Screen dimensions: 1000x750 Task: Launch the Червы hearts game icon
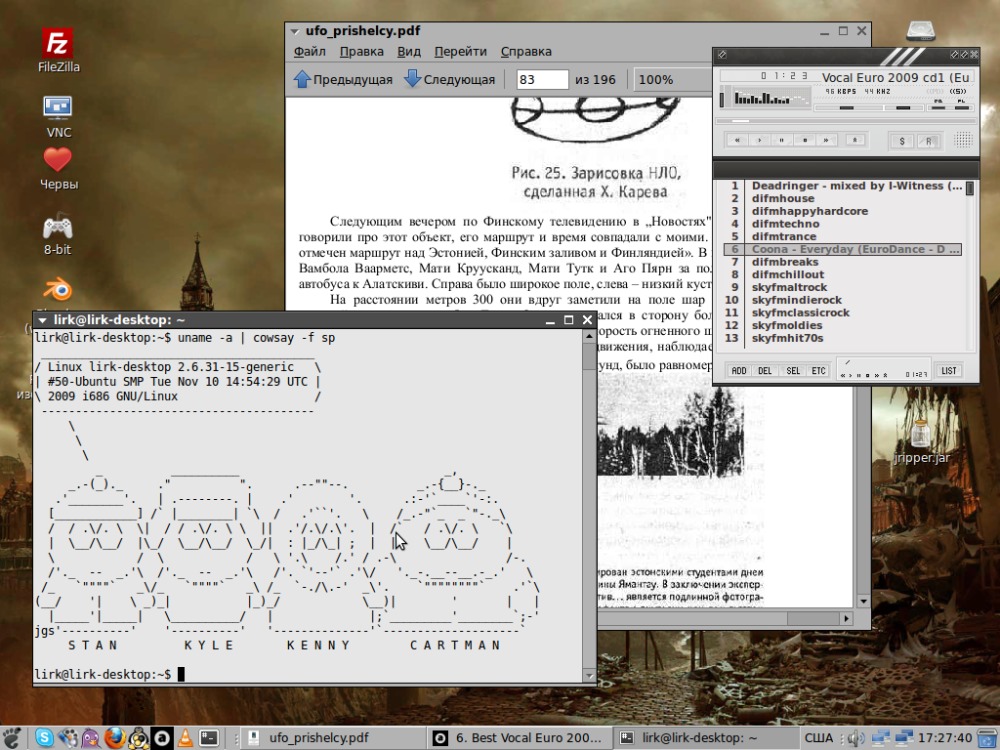point(58,169)
